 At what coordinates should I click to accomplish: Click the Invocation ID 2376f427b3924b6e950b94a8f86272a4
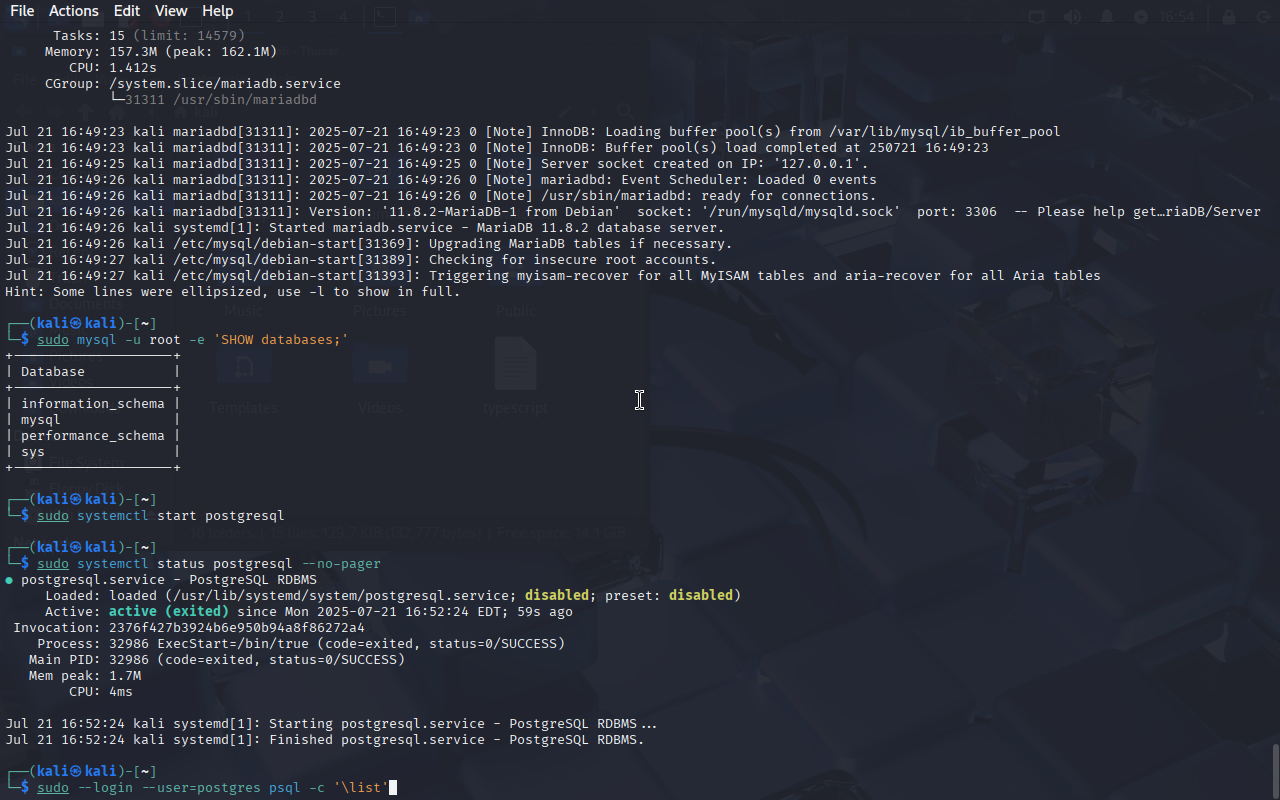[x=237, y=628]
